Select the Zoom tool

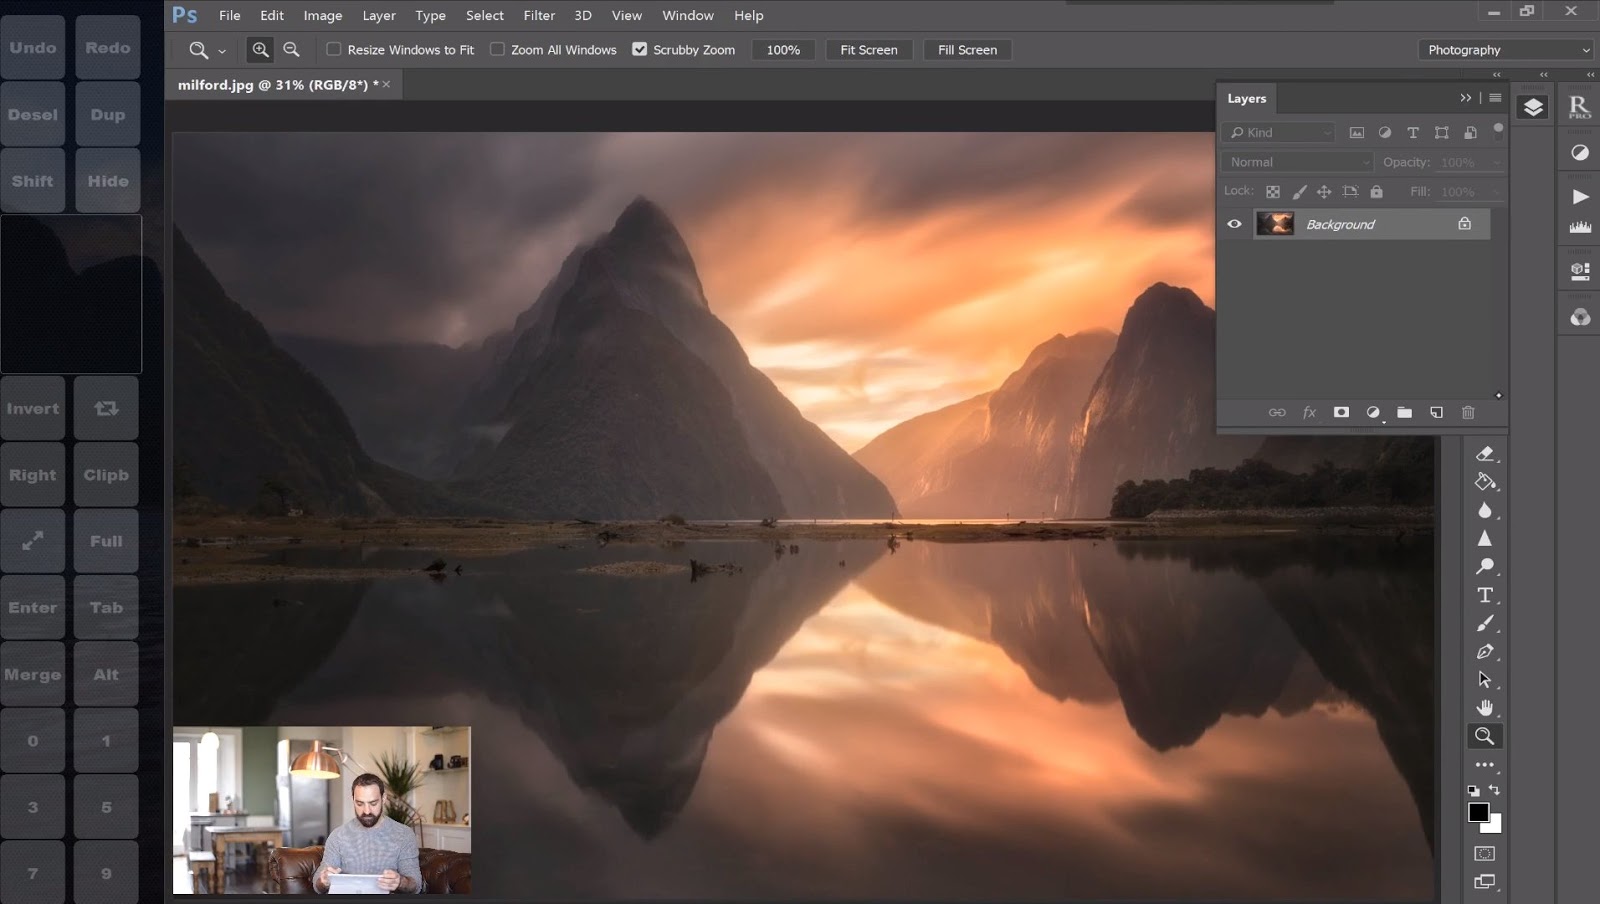[x=1486, y=736]
